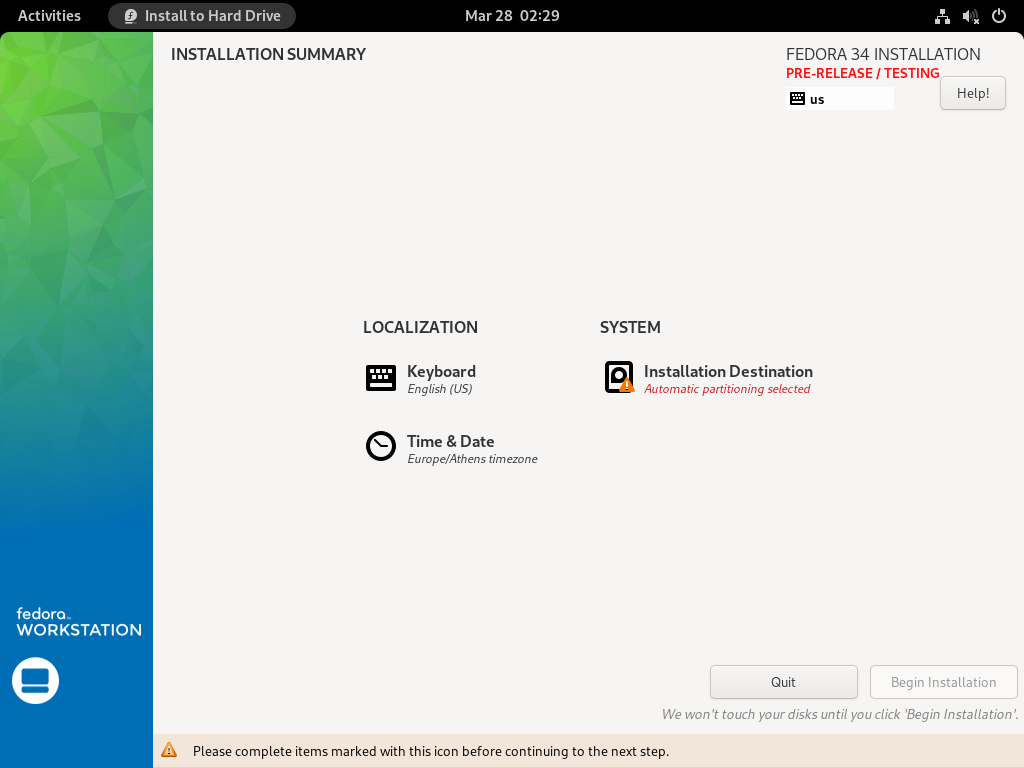1024x768 pixels.
Task: Click the Time & Date clock icon
Action: 381,446
